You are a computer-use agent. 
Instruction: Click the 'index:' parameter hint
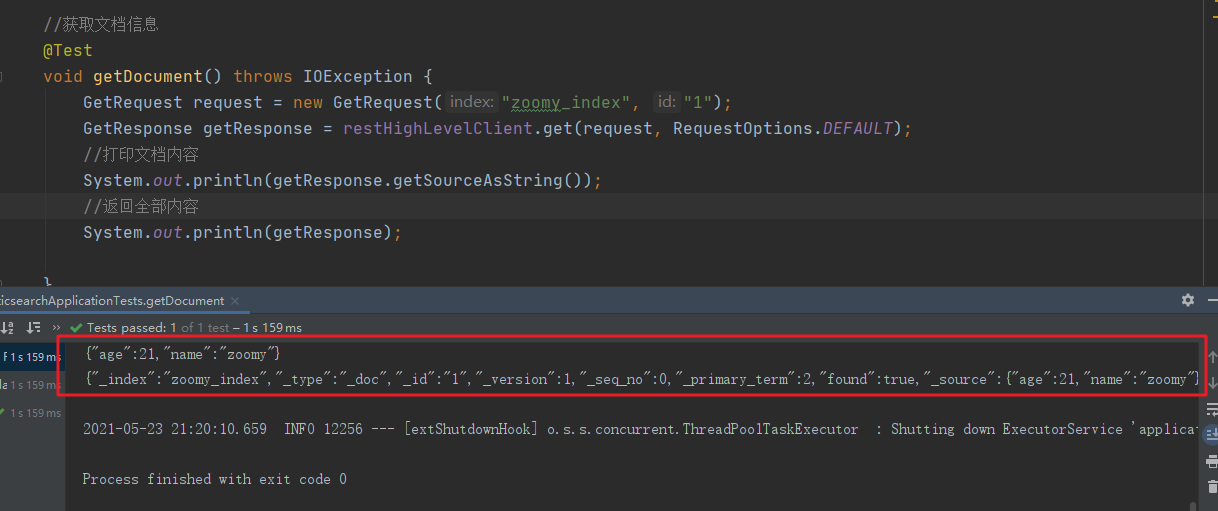coord(471,102)
